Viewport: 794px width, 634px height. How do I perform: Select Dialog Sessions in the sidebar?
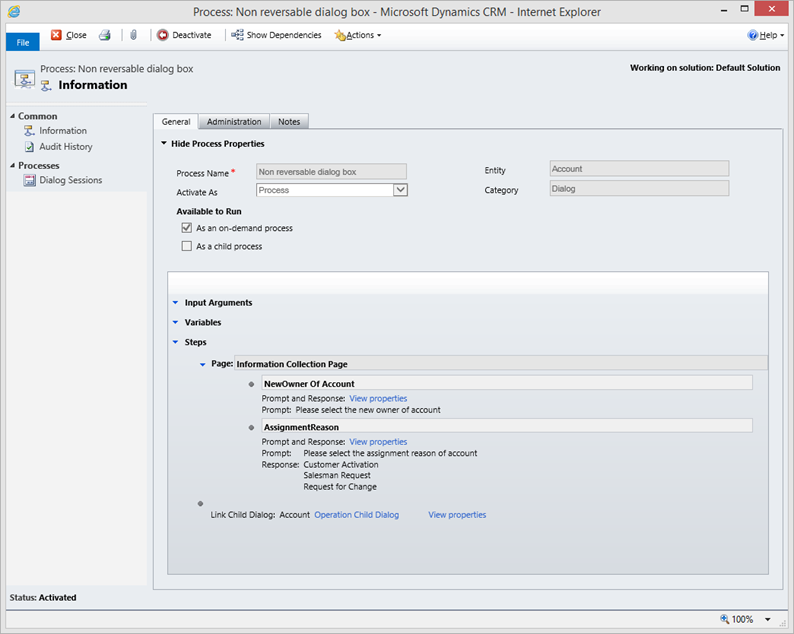pos(71,180)
